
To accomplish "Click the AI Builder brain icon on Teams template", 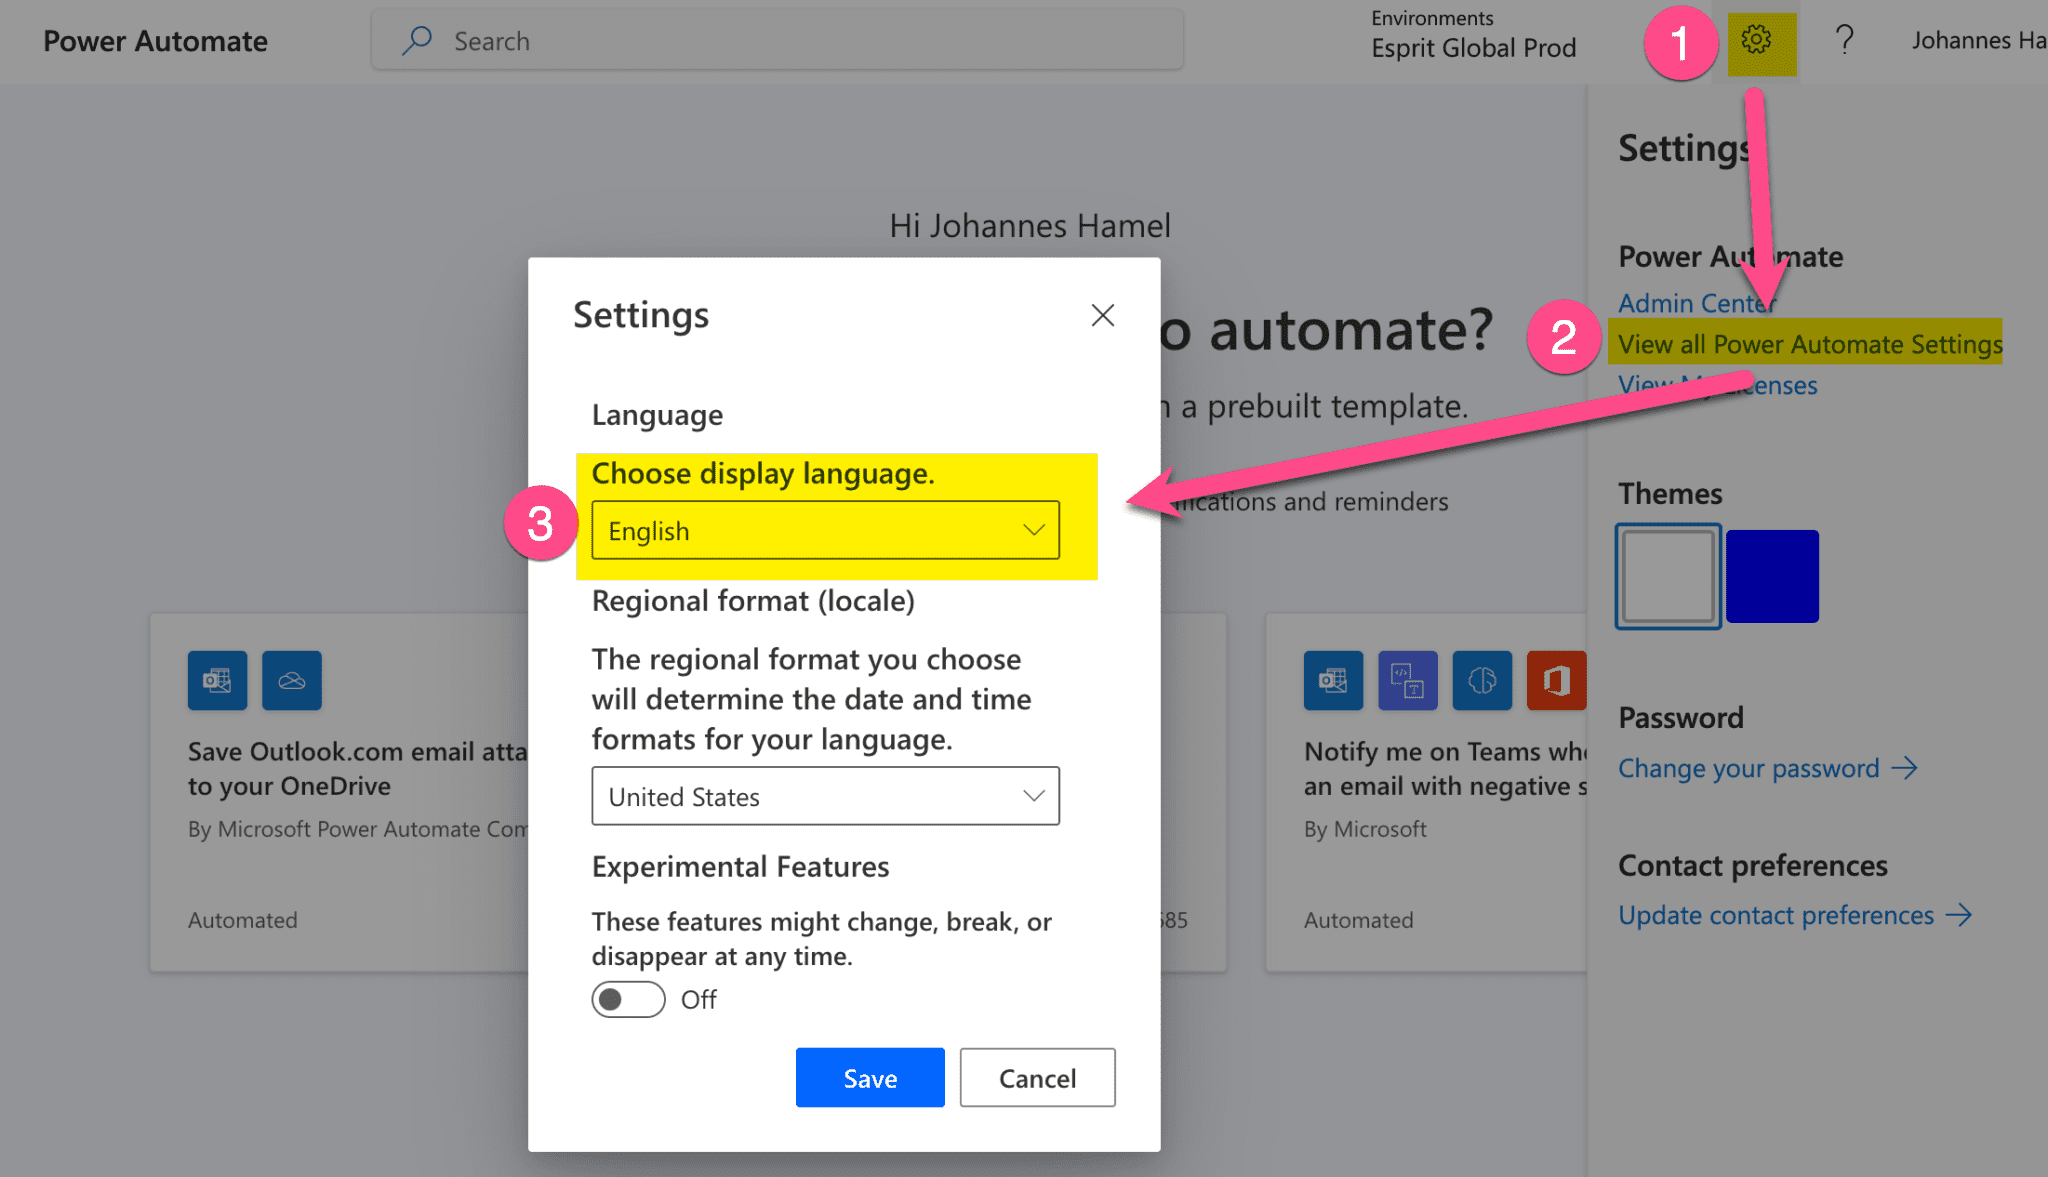I will point(1482,680).
